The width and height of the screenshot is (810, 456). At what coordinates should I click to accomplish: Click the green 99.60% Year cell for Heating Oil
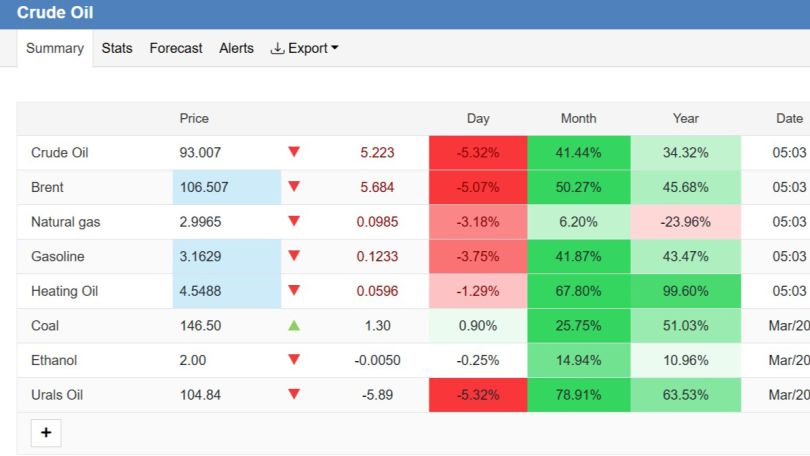(686, 291)
